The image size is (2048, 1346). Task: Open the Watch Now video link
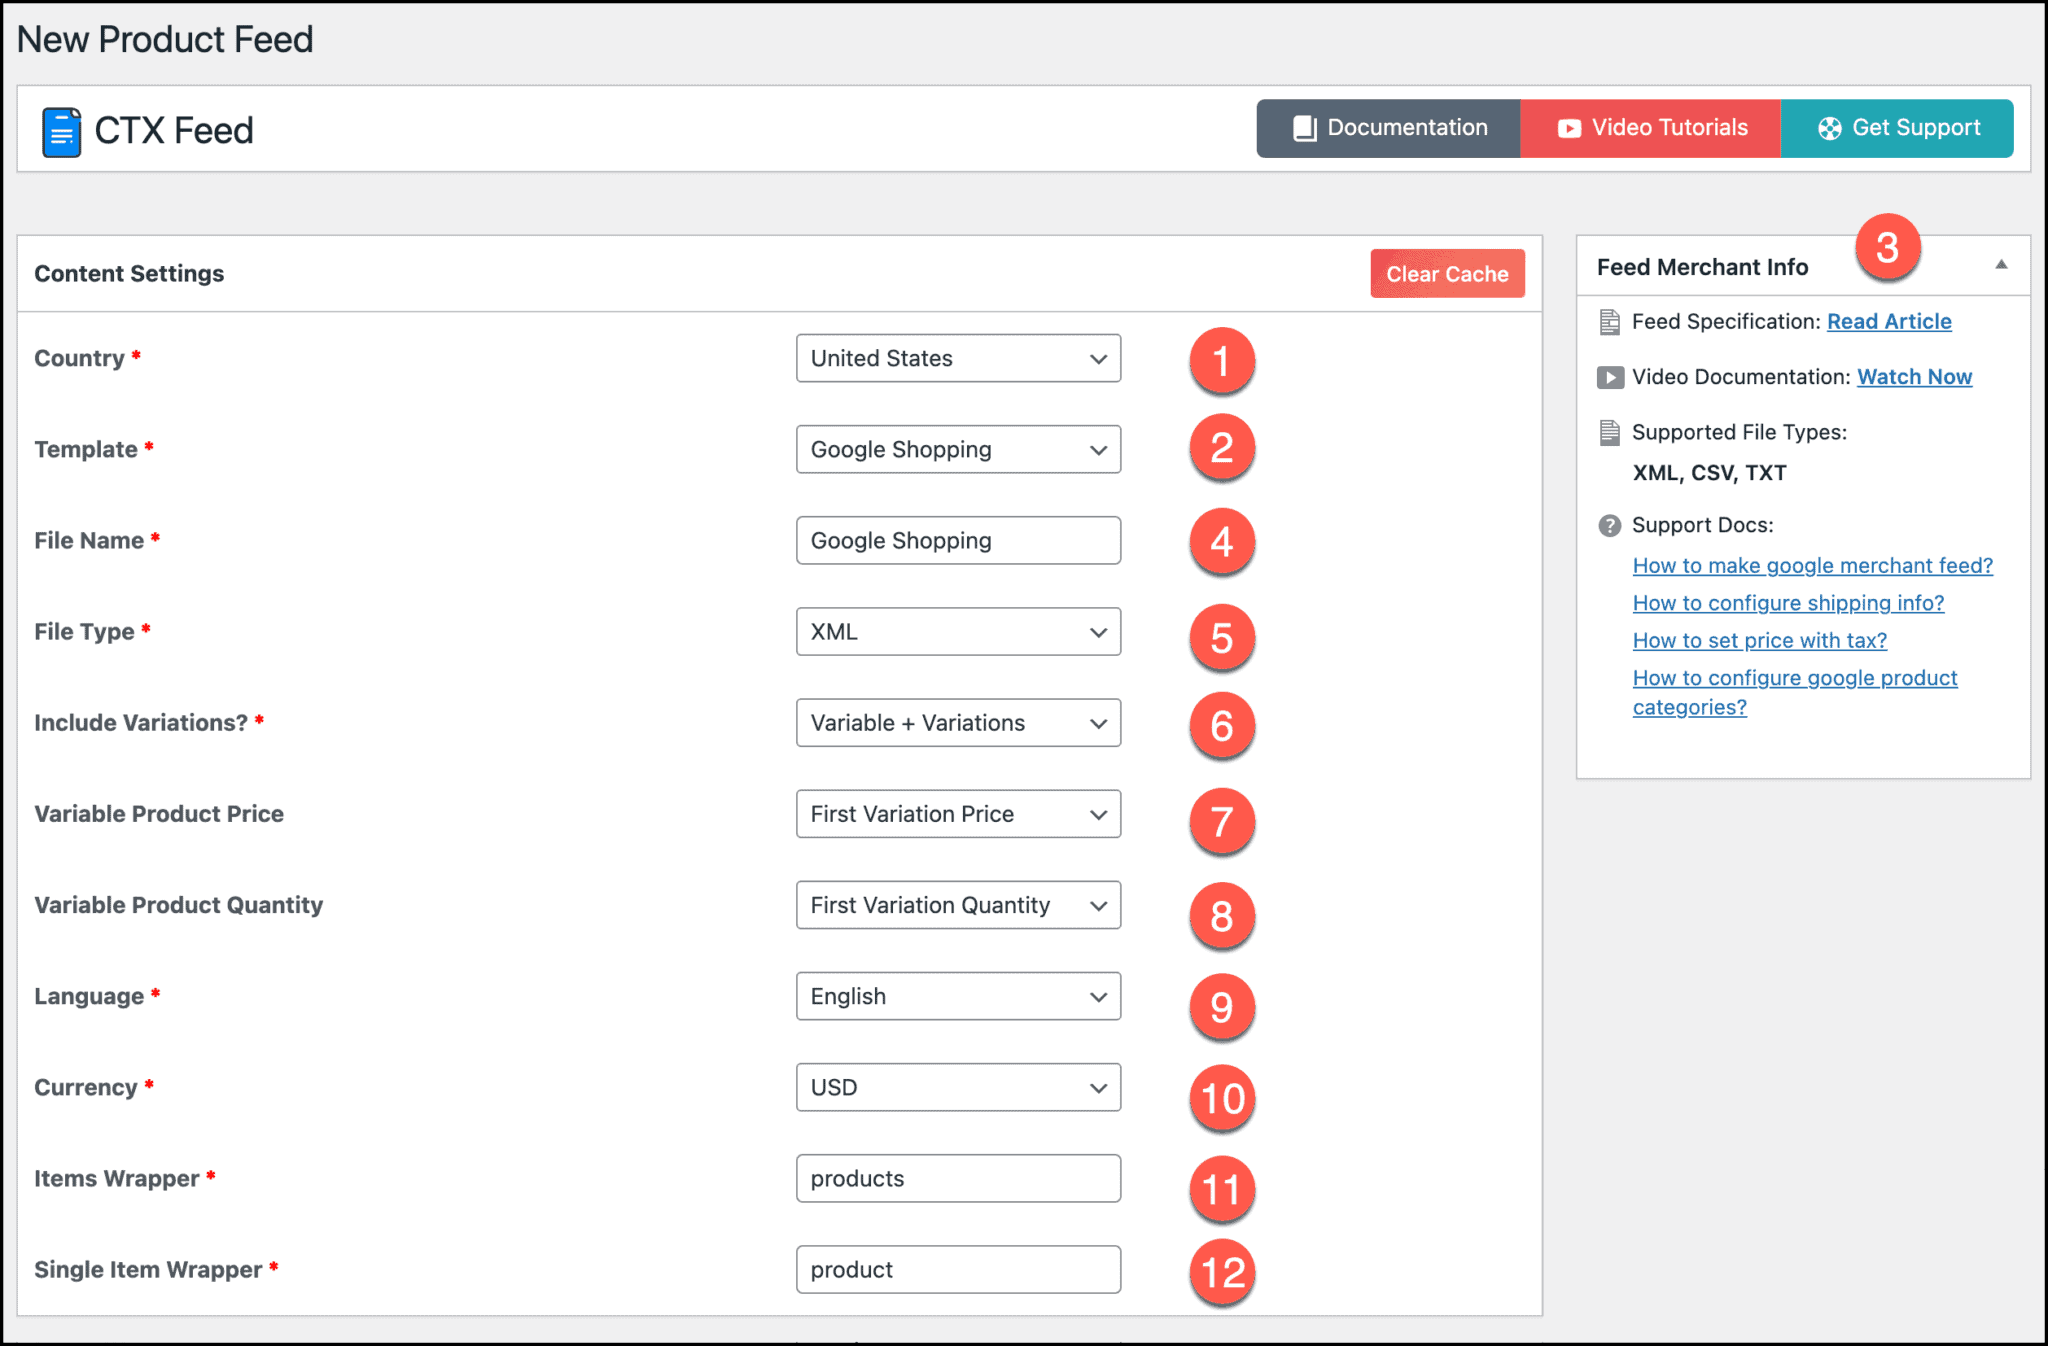coord(1914,377)
